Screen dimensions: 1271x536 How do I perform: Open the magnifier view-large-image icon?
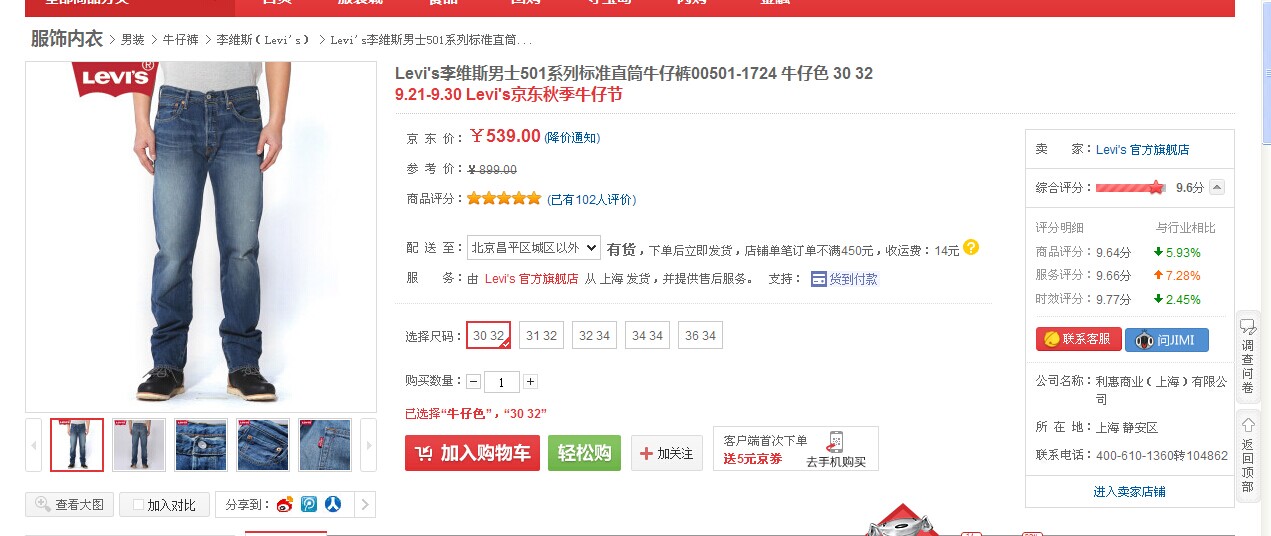(43, 504)
